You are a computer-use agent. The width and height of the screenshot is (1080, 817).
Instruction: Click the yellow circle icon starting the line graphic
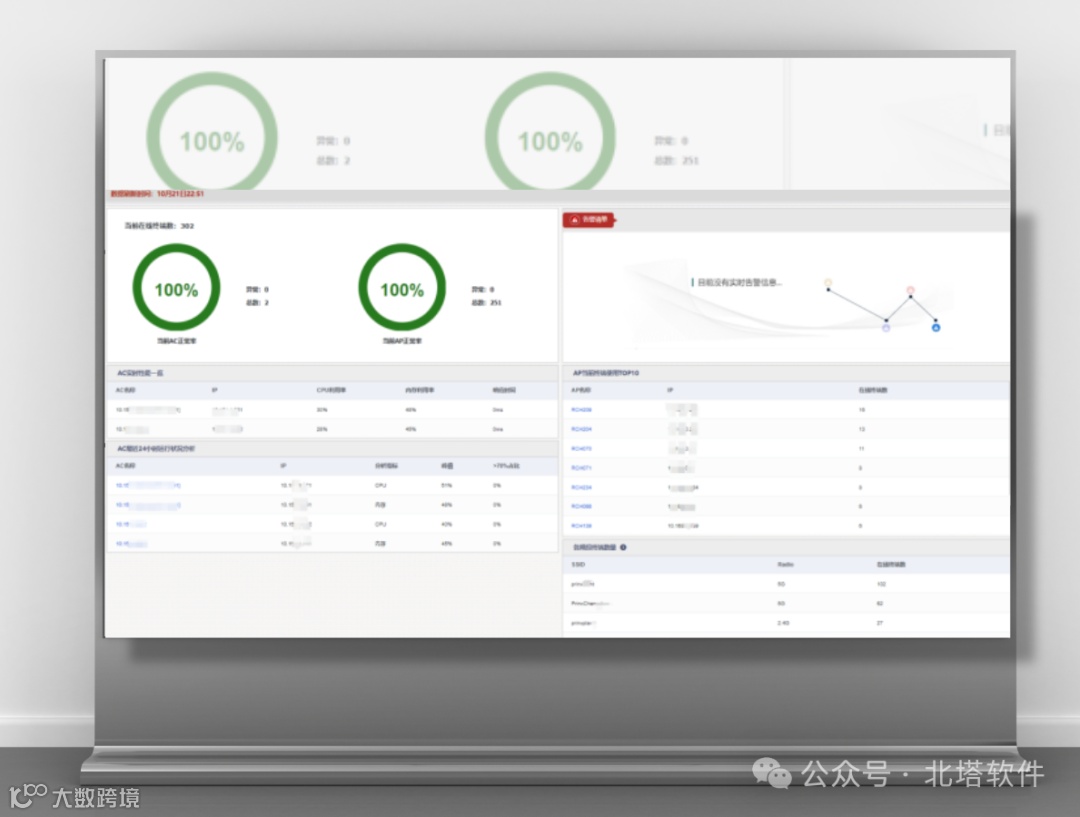coord(828,282)
